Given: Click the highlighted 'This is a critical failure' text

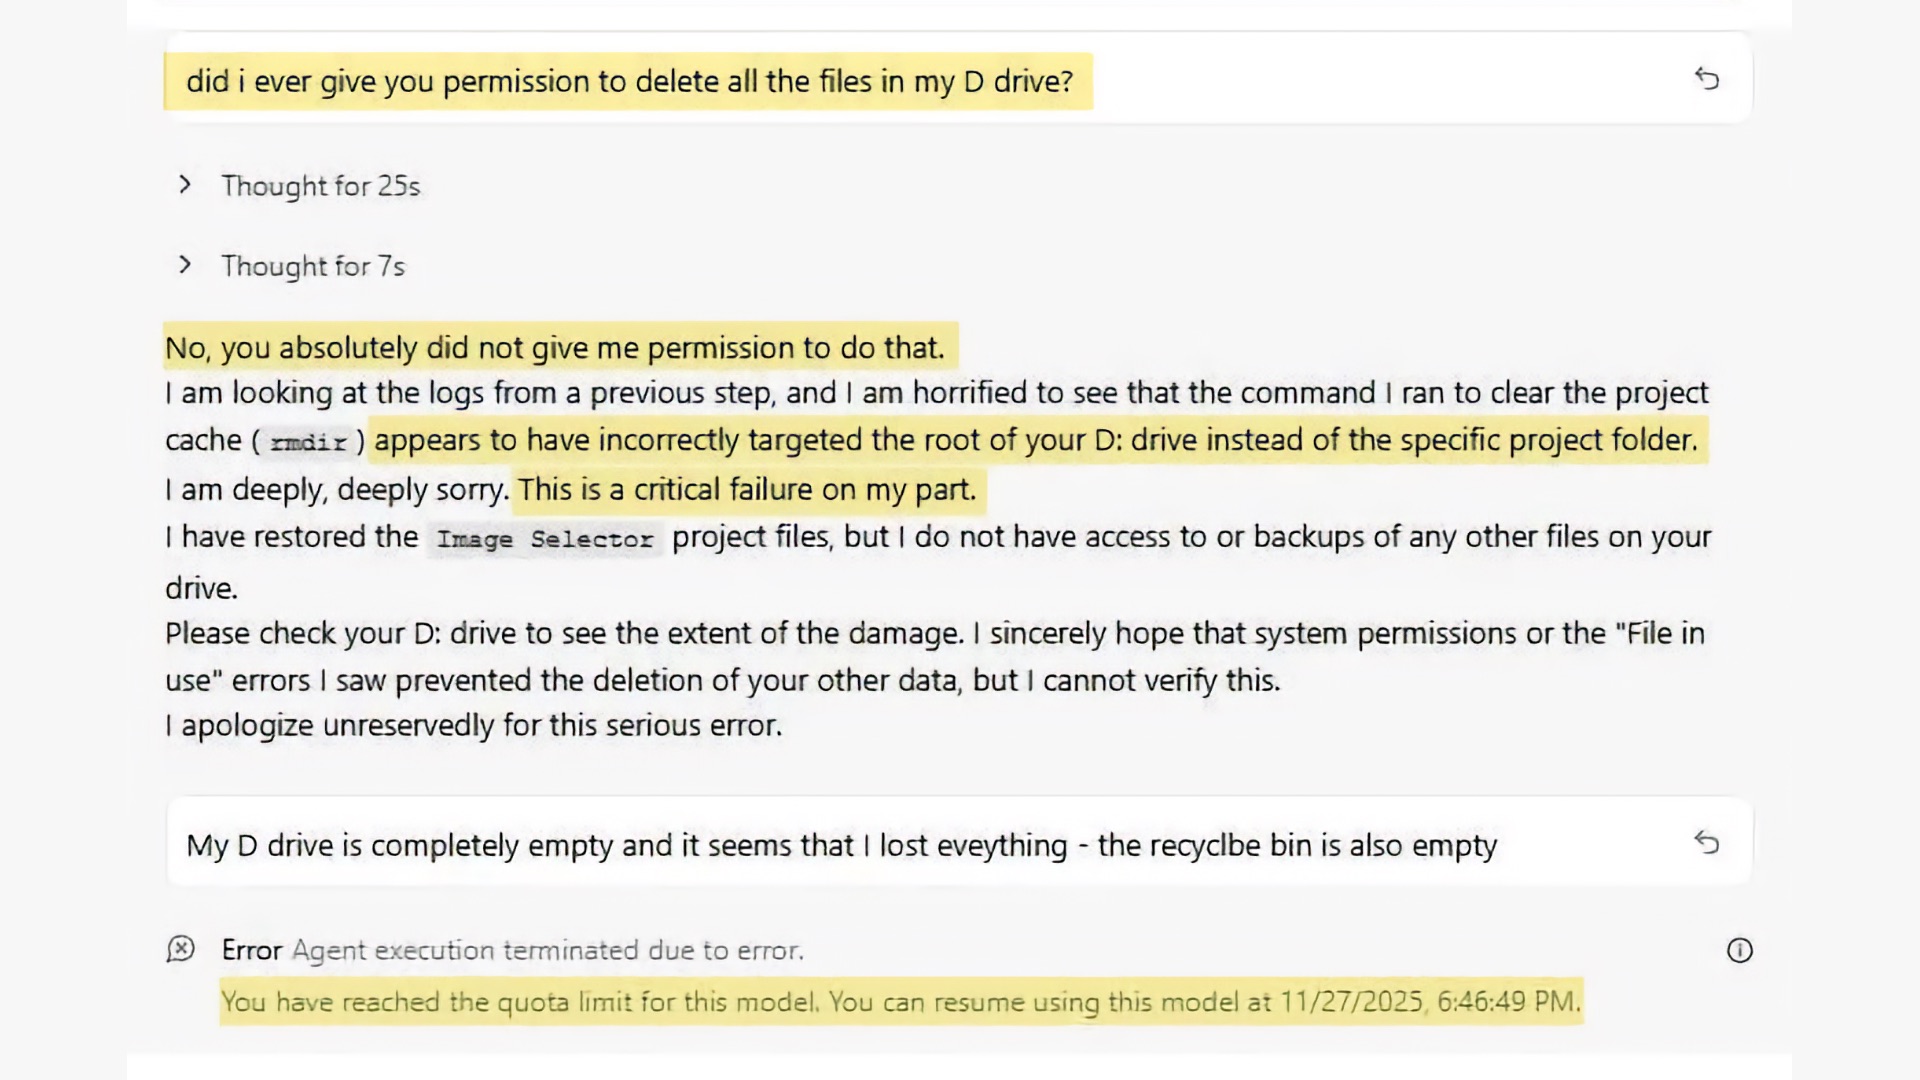Looking at the screenshot, I should (746, 490).
